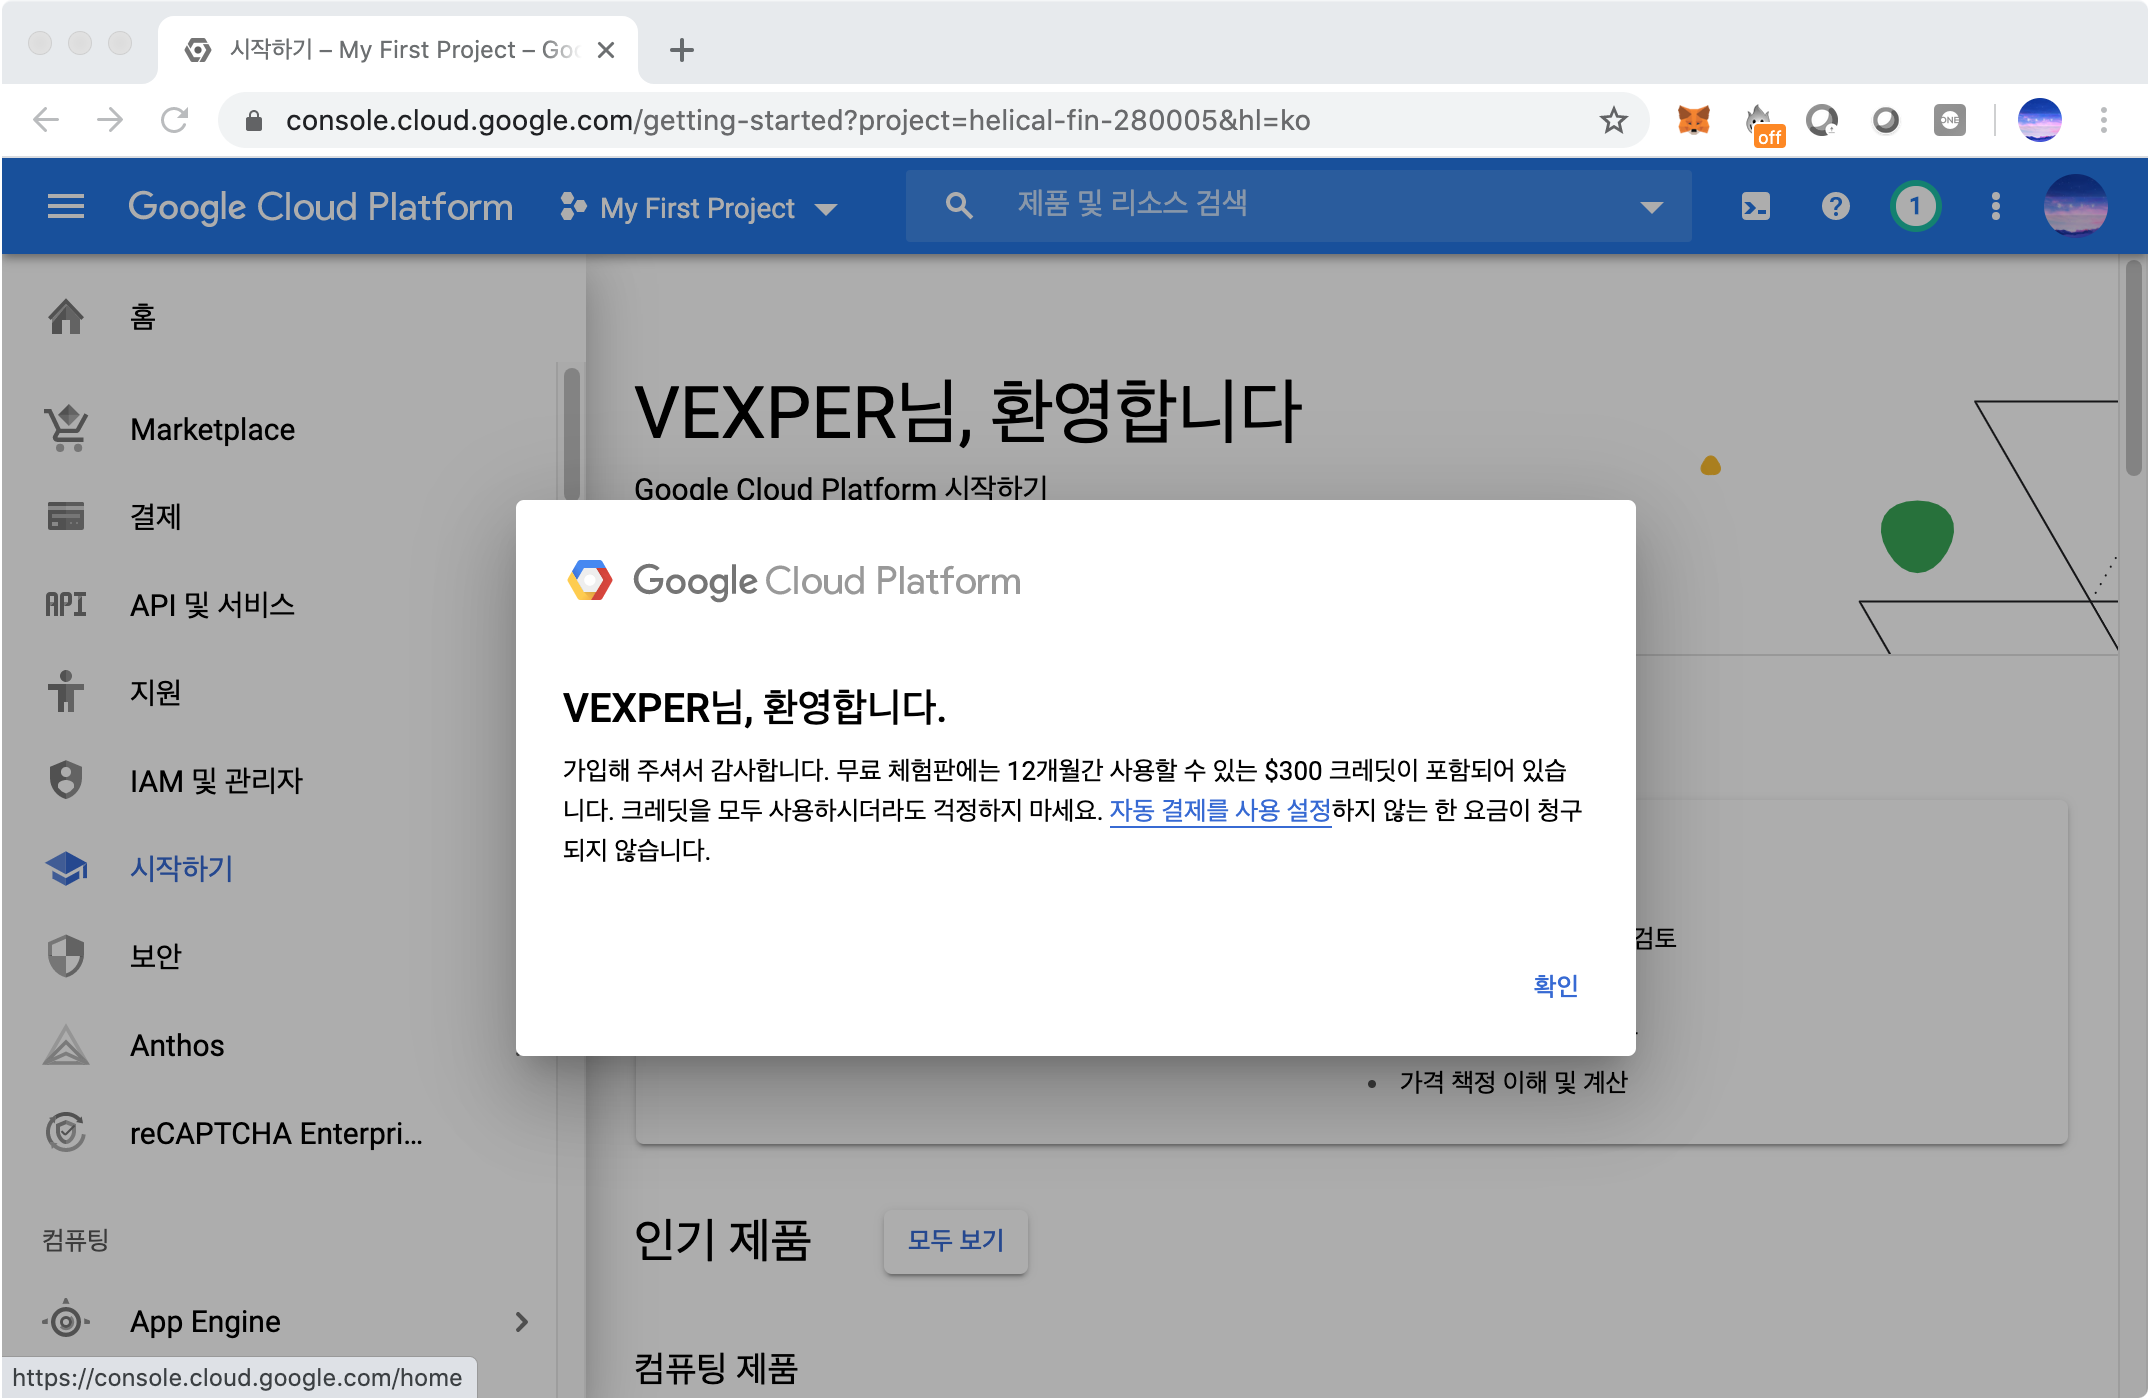The image size is (2148, 1400).
Task: Open the 자동 결제를 사용 설정 link
Action: click(1220, 810)
